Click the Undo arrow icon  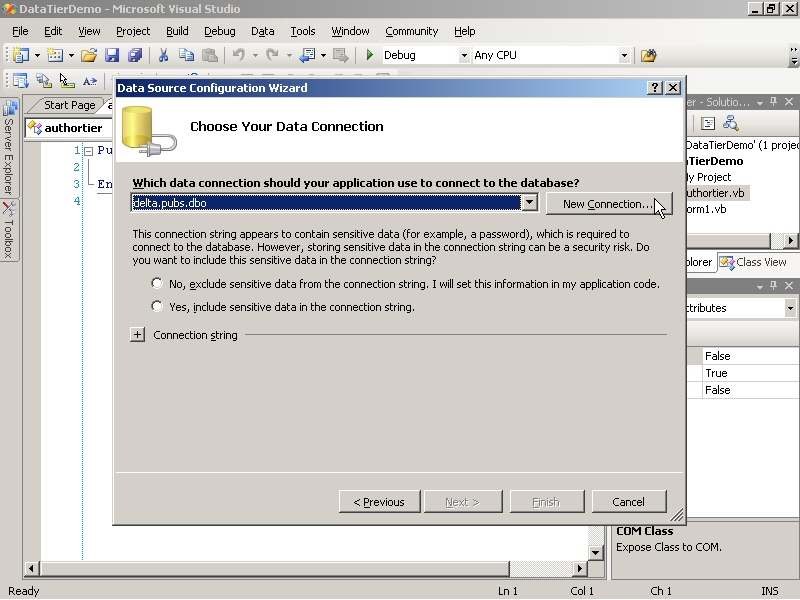[239, 55]
